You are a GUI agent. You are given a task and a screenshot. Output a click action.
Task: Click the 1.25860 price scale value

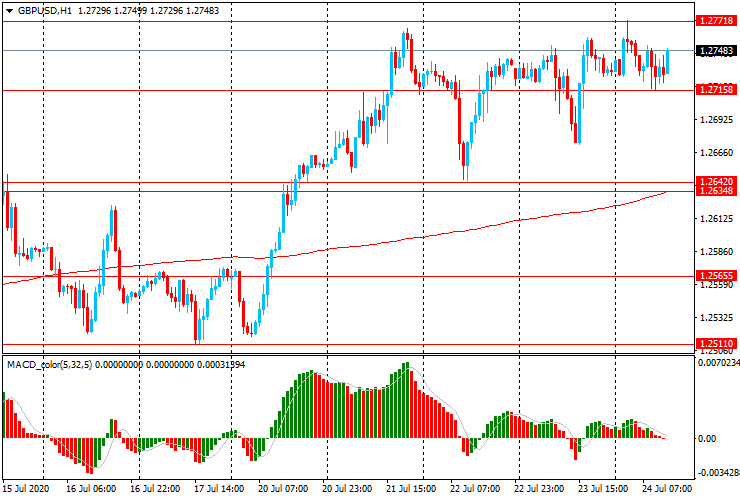[x=716, y=252]
